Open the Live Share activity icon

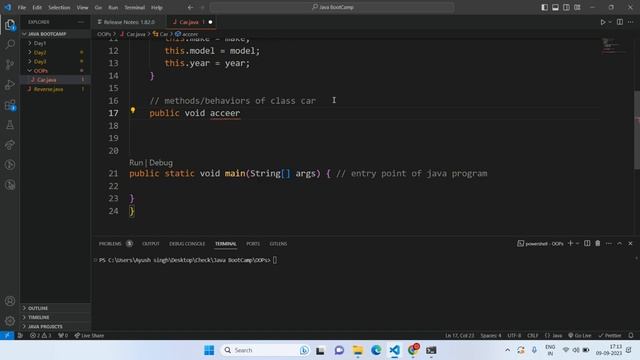click(x=10, y=145)
